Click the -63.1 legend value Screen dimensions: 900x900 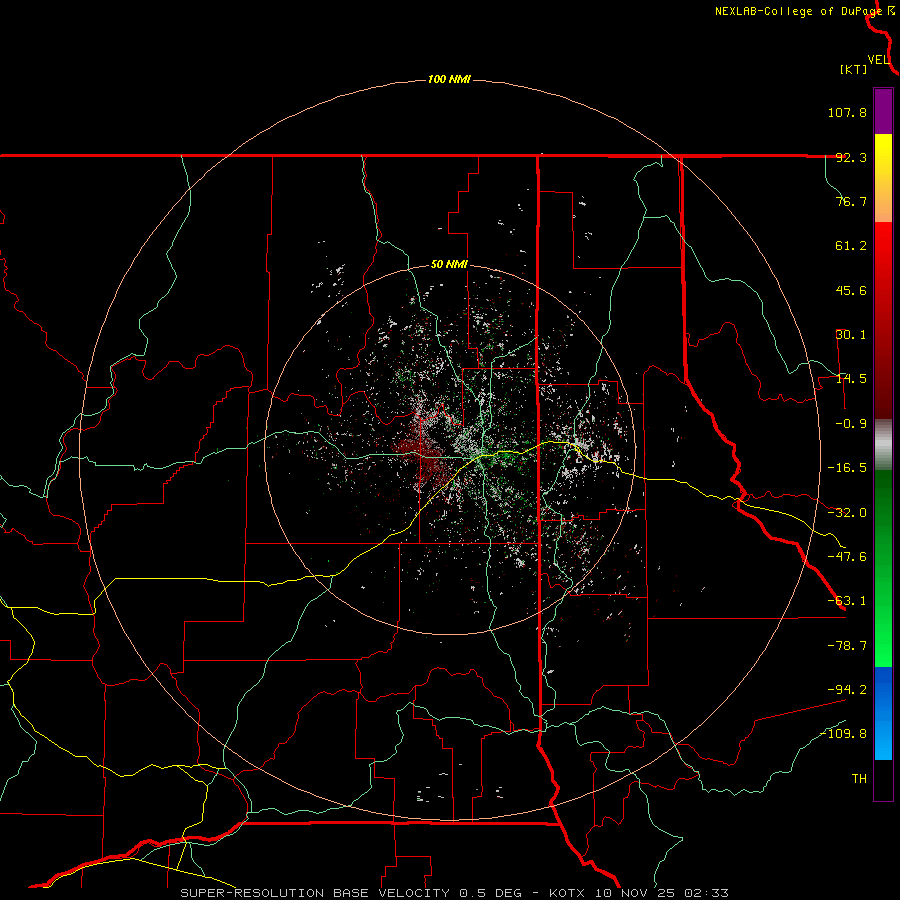(x=847, y=601)
